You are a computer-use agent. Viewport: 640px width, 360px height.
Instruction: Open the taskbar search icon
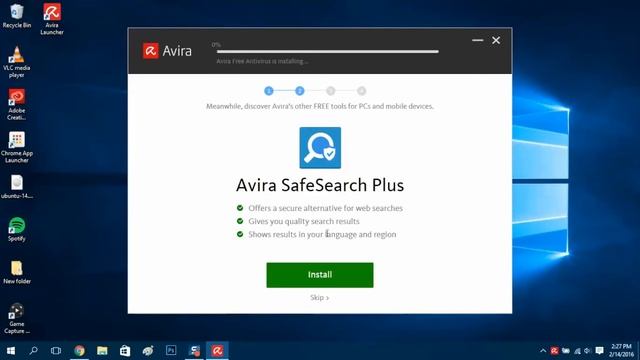(x=33, y=351)
